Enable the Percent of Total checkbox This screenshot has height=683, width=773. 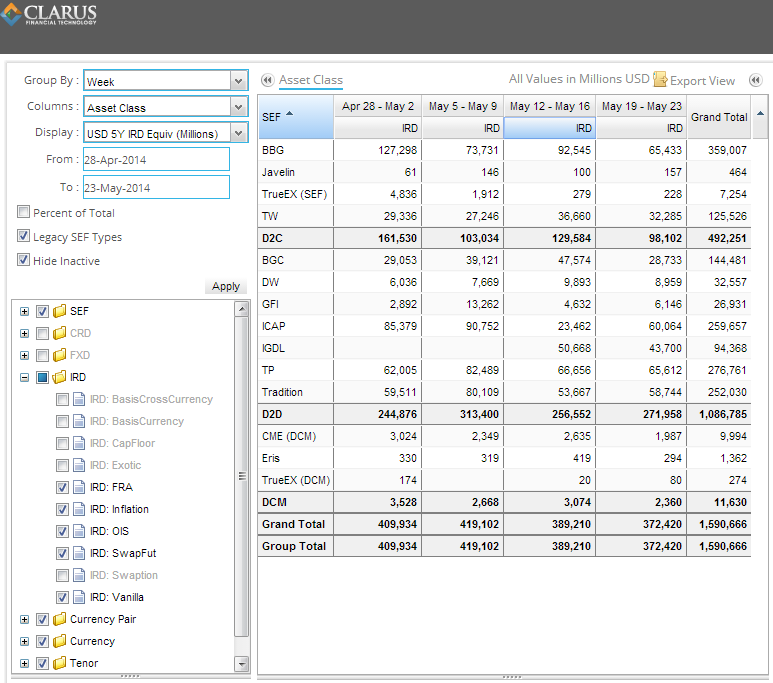coord(23,212)
